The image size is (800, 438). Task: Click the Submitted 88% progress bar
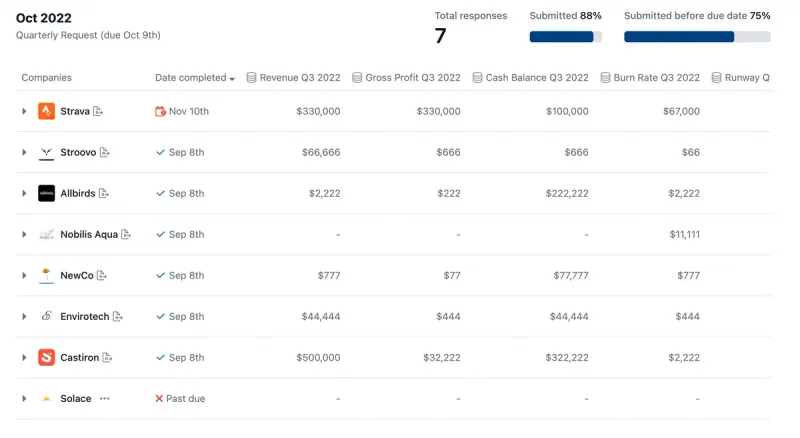(566, 37)
